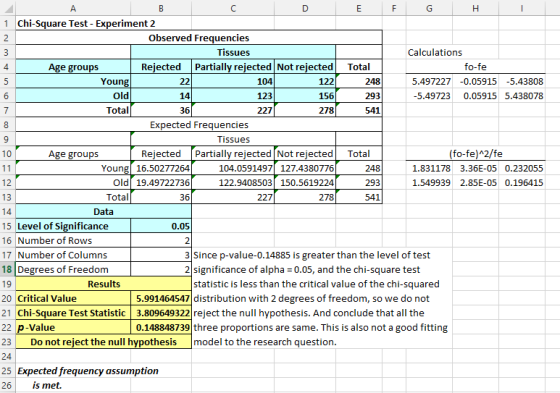Image resolution: width=560 pixels, height=393 pixels.
Task: Click the observed value 156 cell
Action: tap(305, 96)
